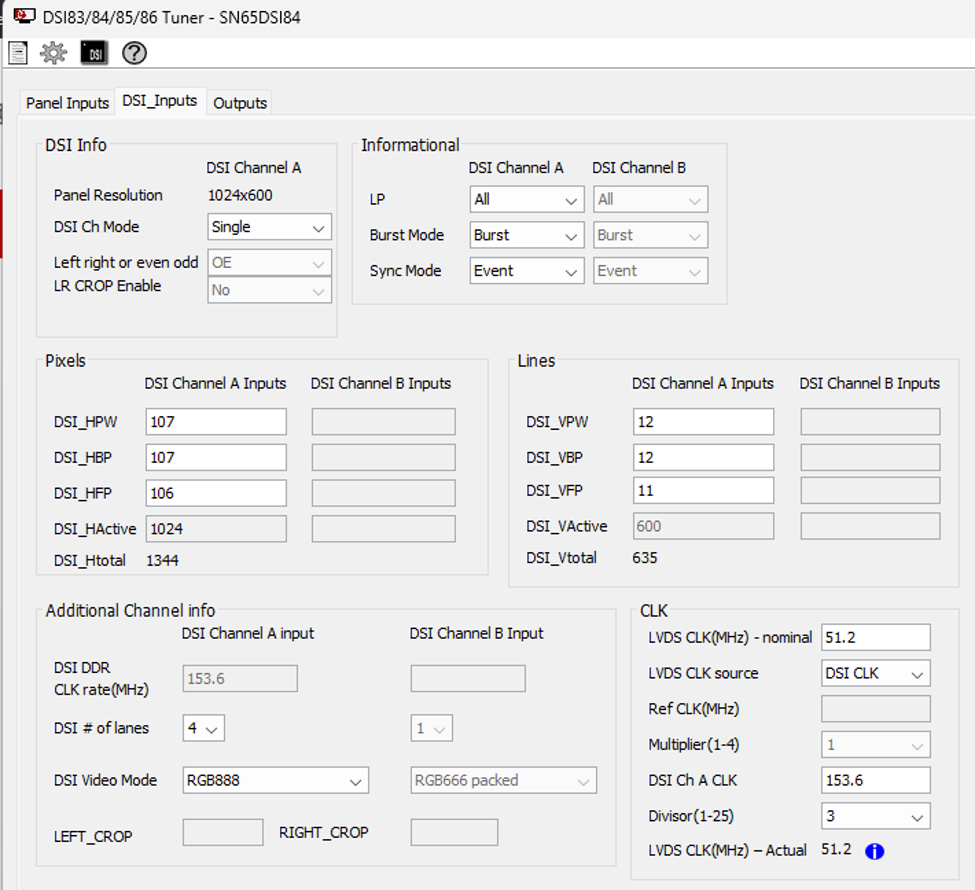Click the Ref CLK(MHz) input field
Viewport: 975px width, 890px height.
(x=876, y=709)
